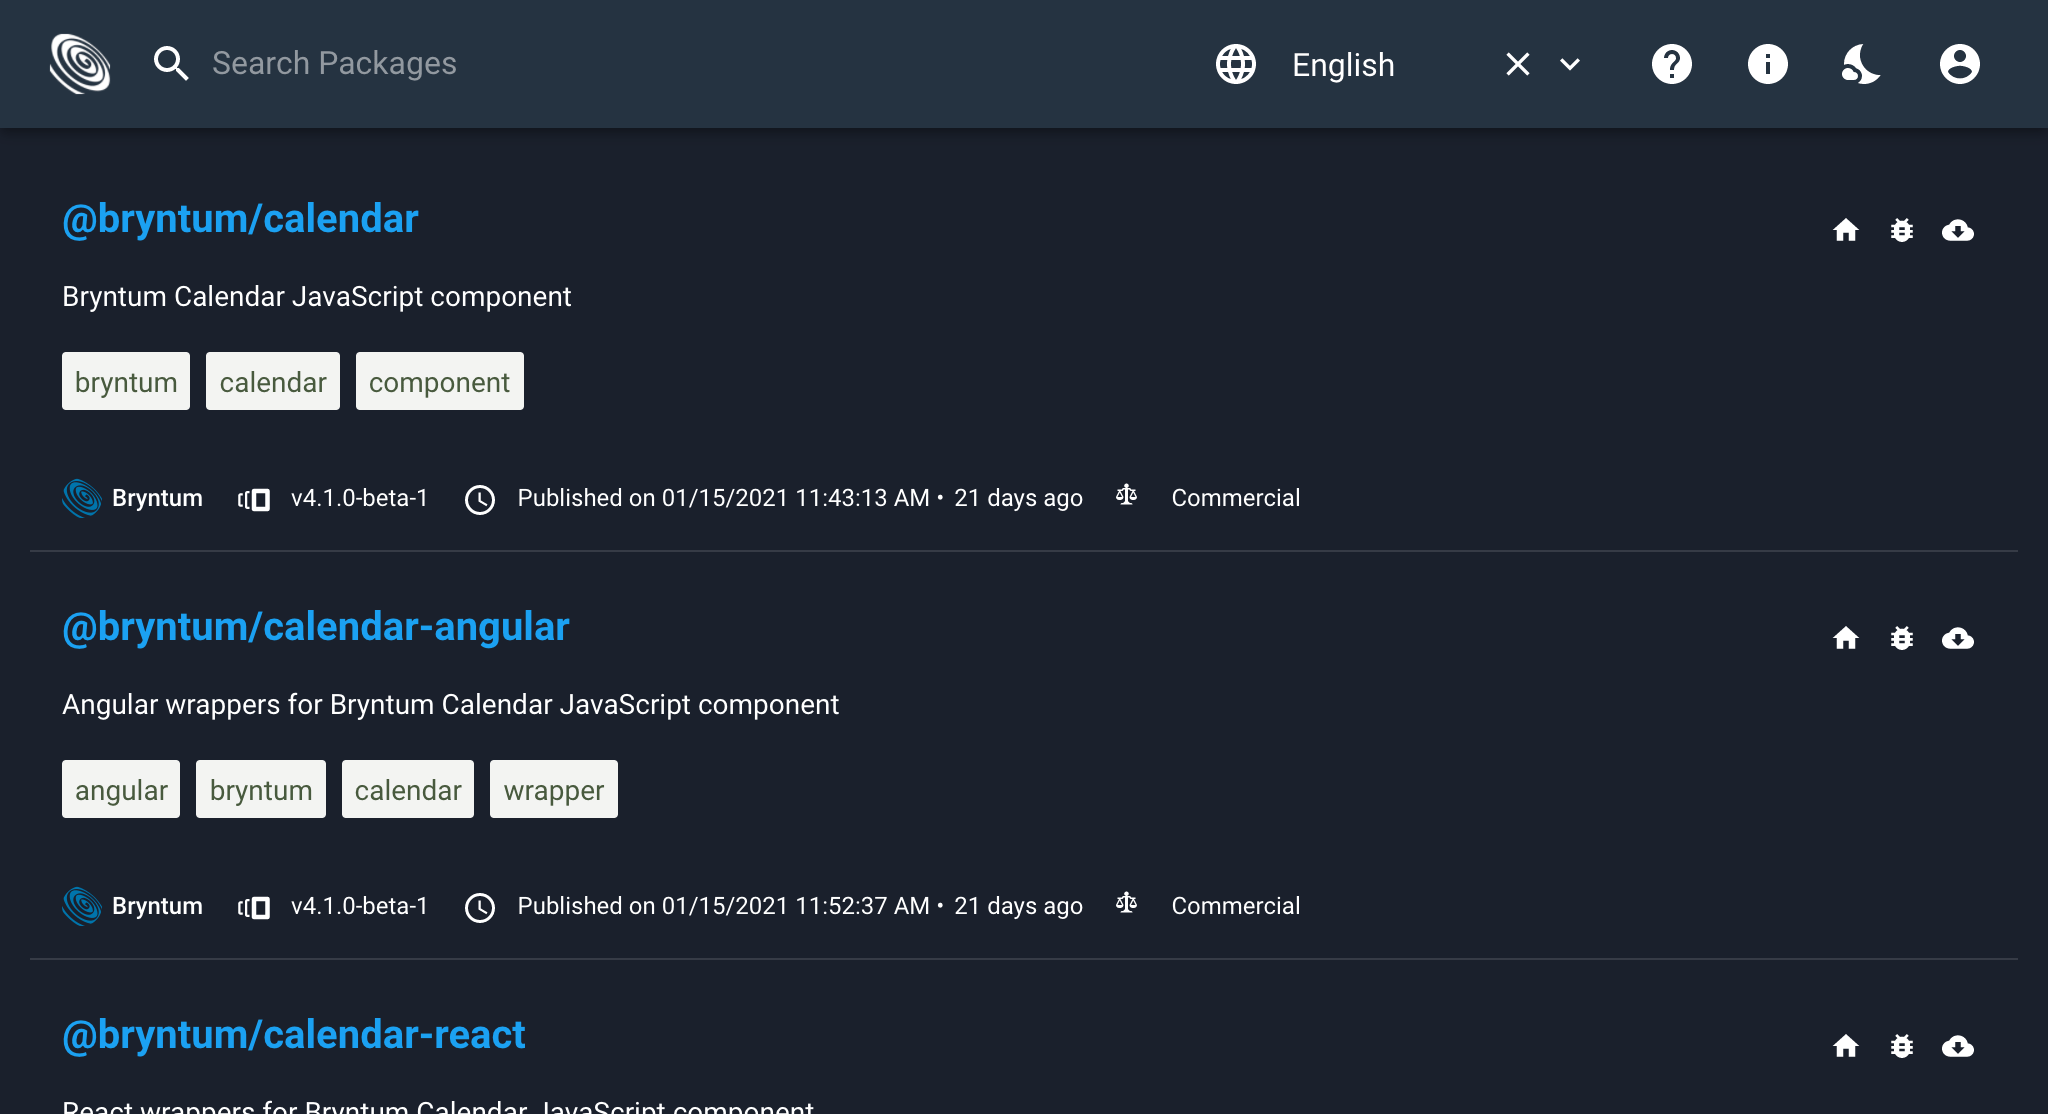The width and height of the screenshot is (2048, 1114).
Task: Click calendar tag under @bryntum/calendar-angular
Action: click(x=408, y=789)
